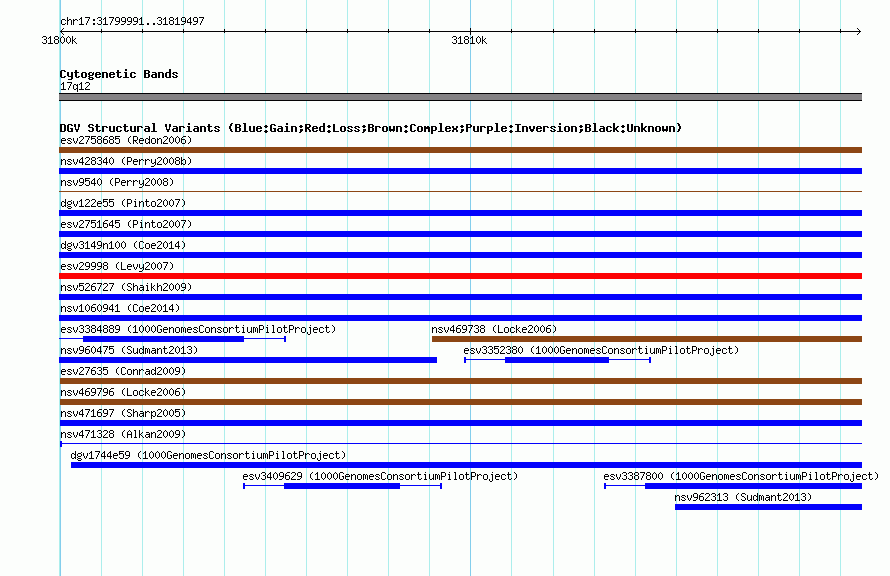The width and height of the screenshot is (890, 576).
Task: Click the esv2758685 (Redon2006) label
Action: (126, 140)
